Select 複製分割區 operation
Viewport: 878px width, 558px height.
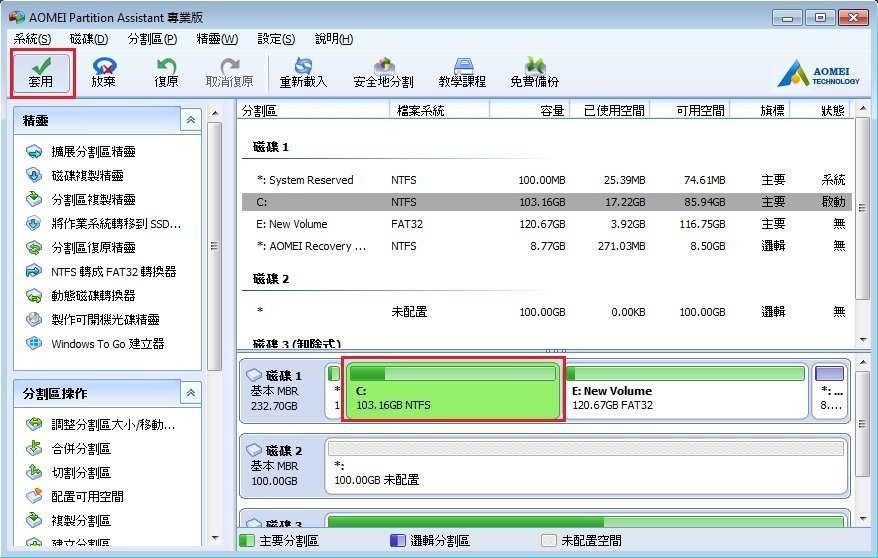[x=69, y=521]
